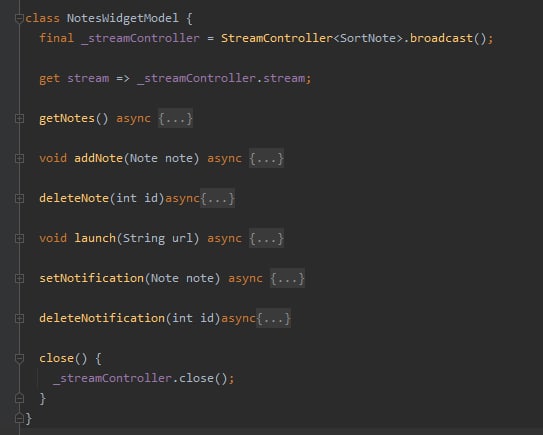Click the 'class' keyword
The image size is (543, 435).
pos(42,18)
